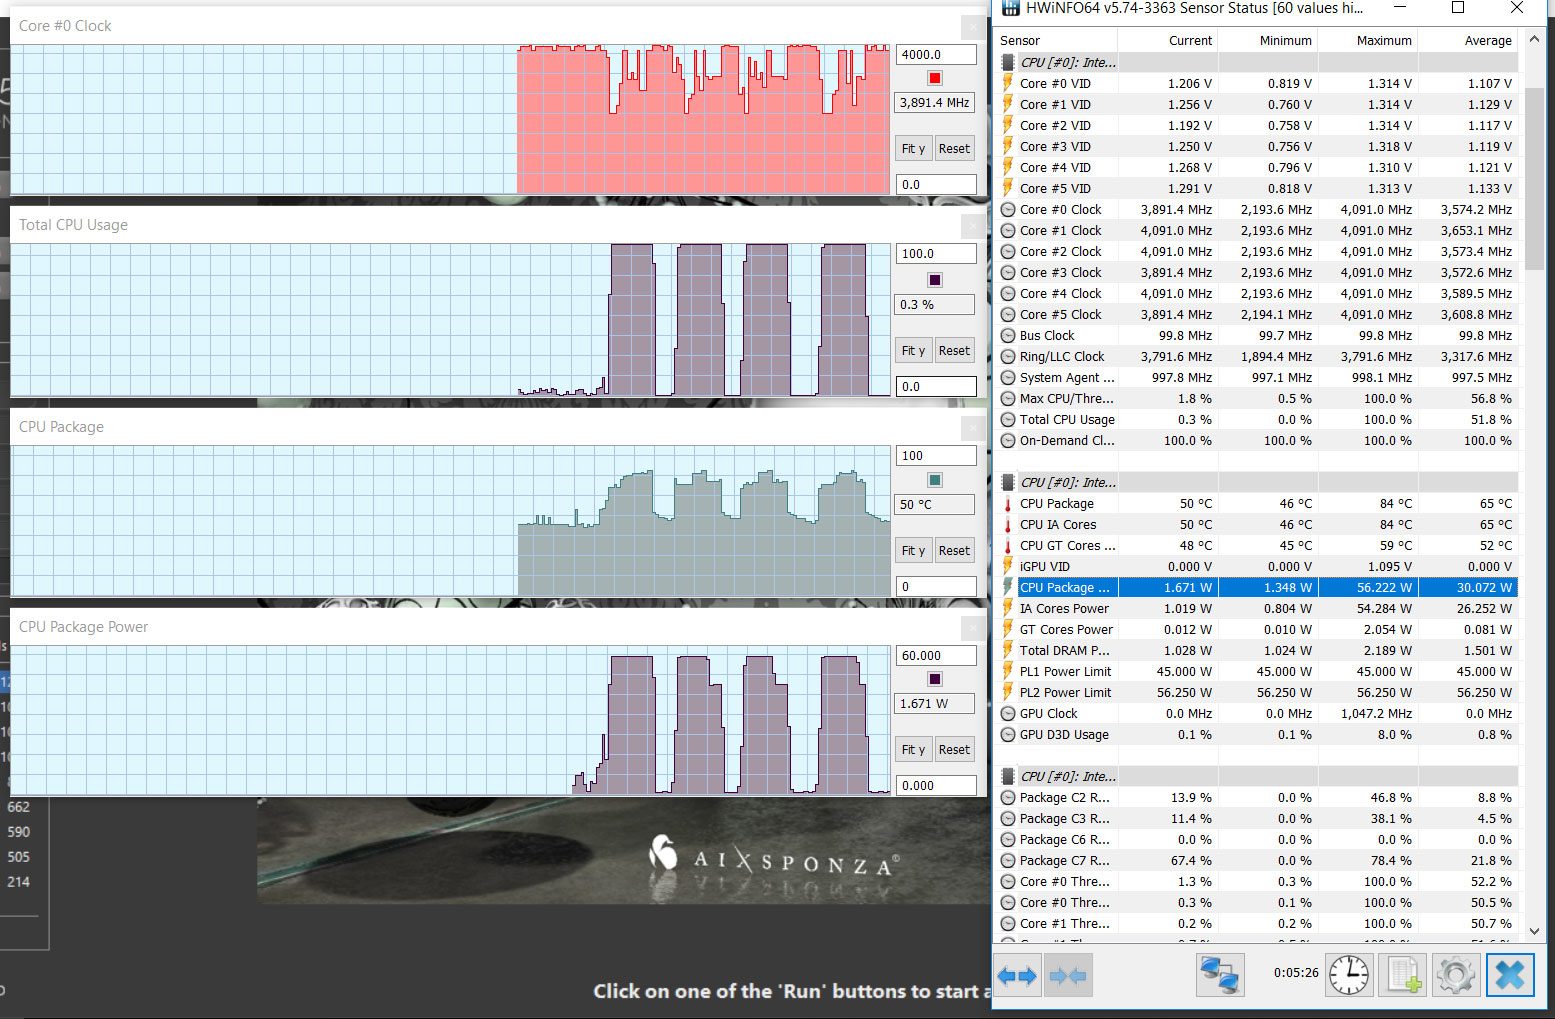
Task: Select the PL2 Power Limit row
Action: [1257, 693]
